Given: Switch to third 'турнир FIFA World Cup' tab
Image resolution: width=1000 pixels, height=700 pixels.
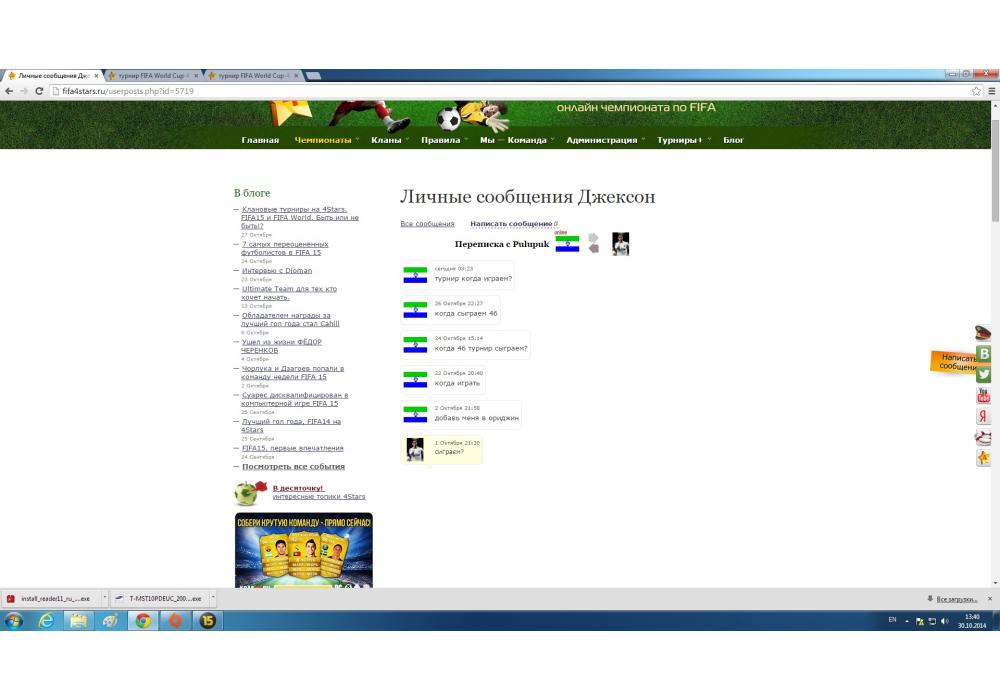Looking at the screenshot, I should (252, 75).
